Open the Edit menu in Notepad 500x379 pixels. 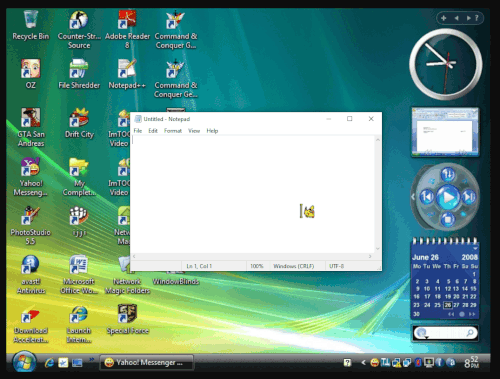[153, 131]
